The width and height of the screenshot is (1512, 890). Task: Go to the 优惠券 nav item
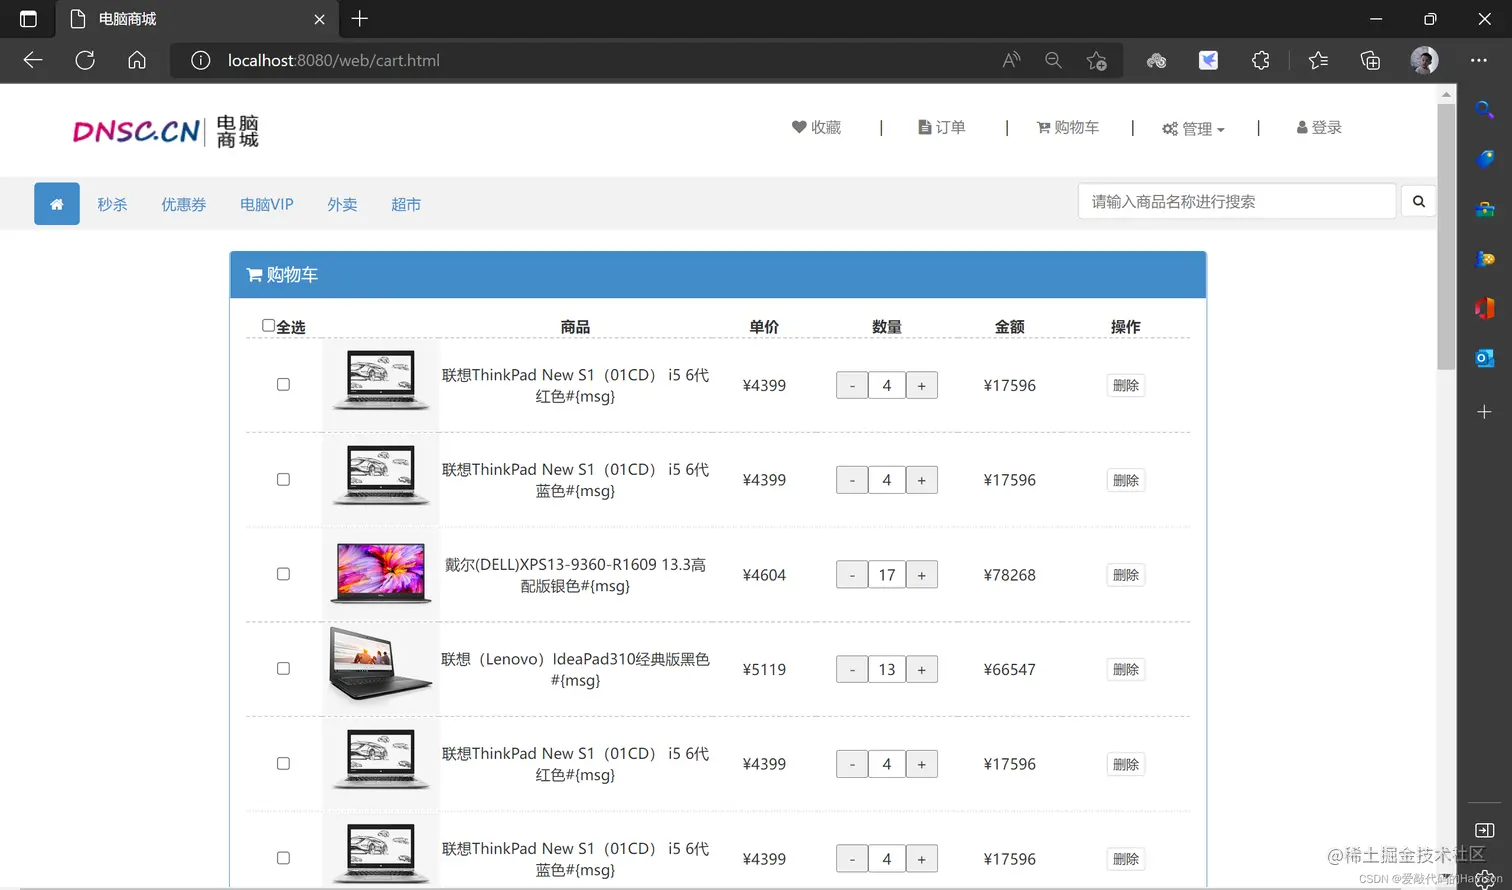pyautogui.click(x=184, y=204)
